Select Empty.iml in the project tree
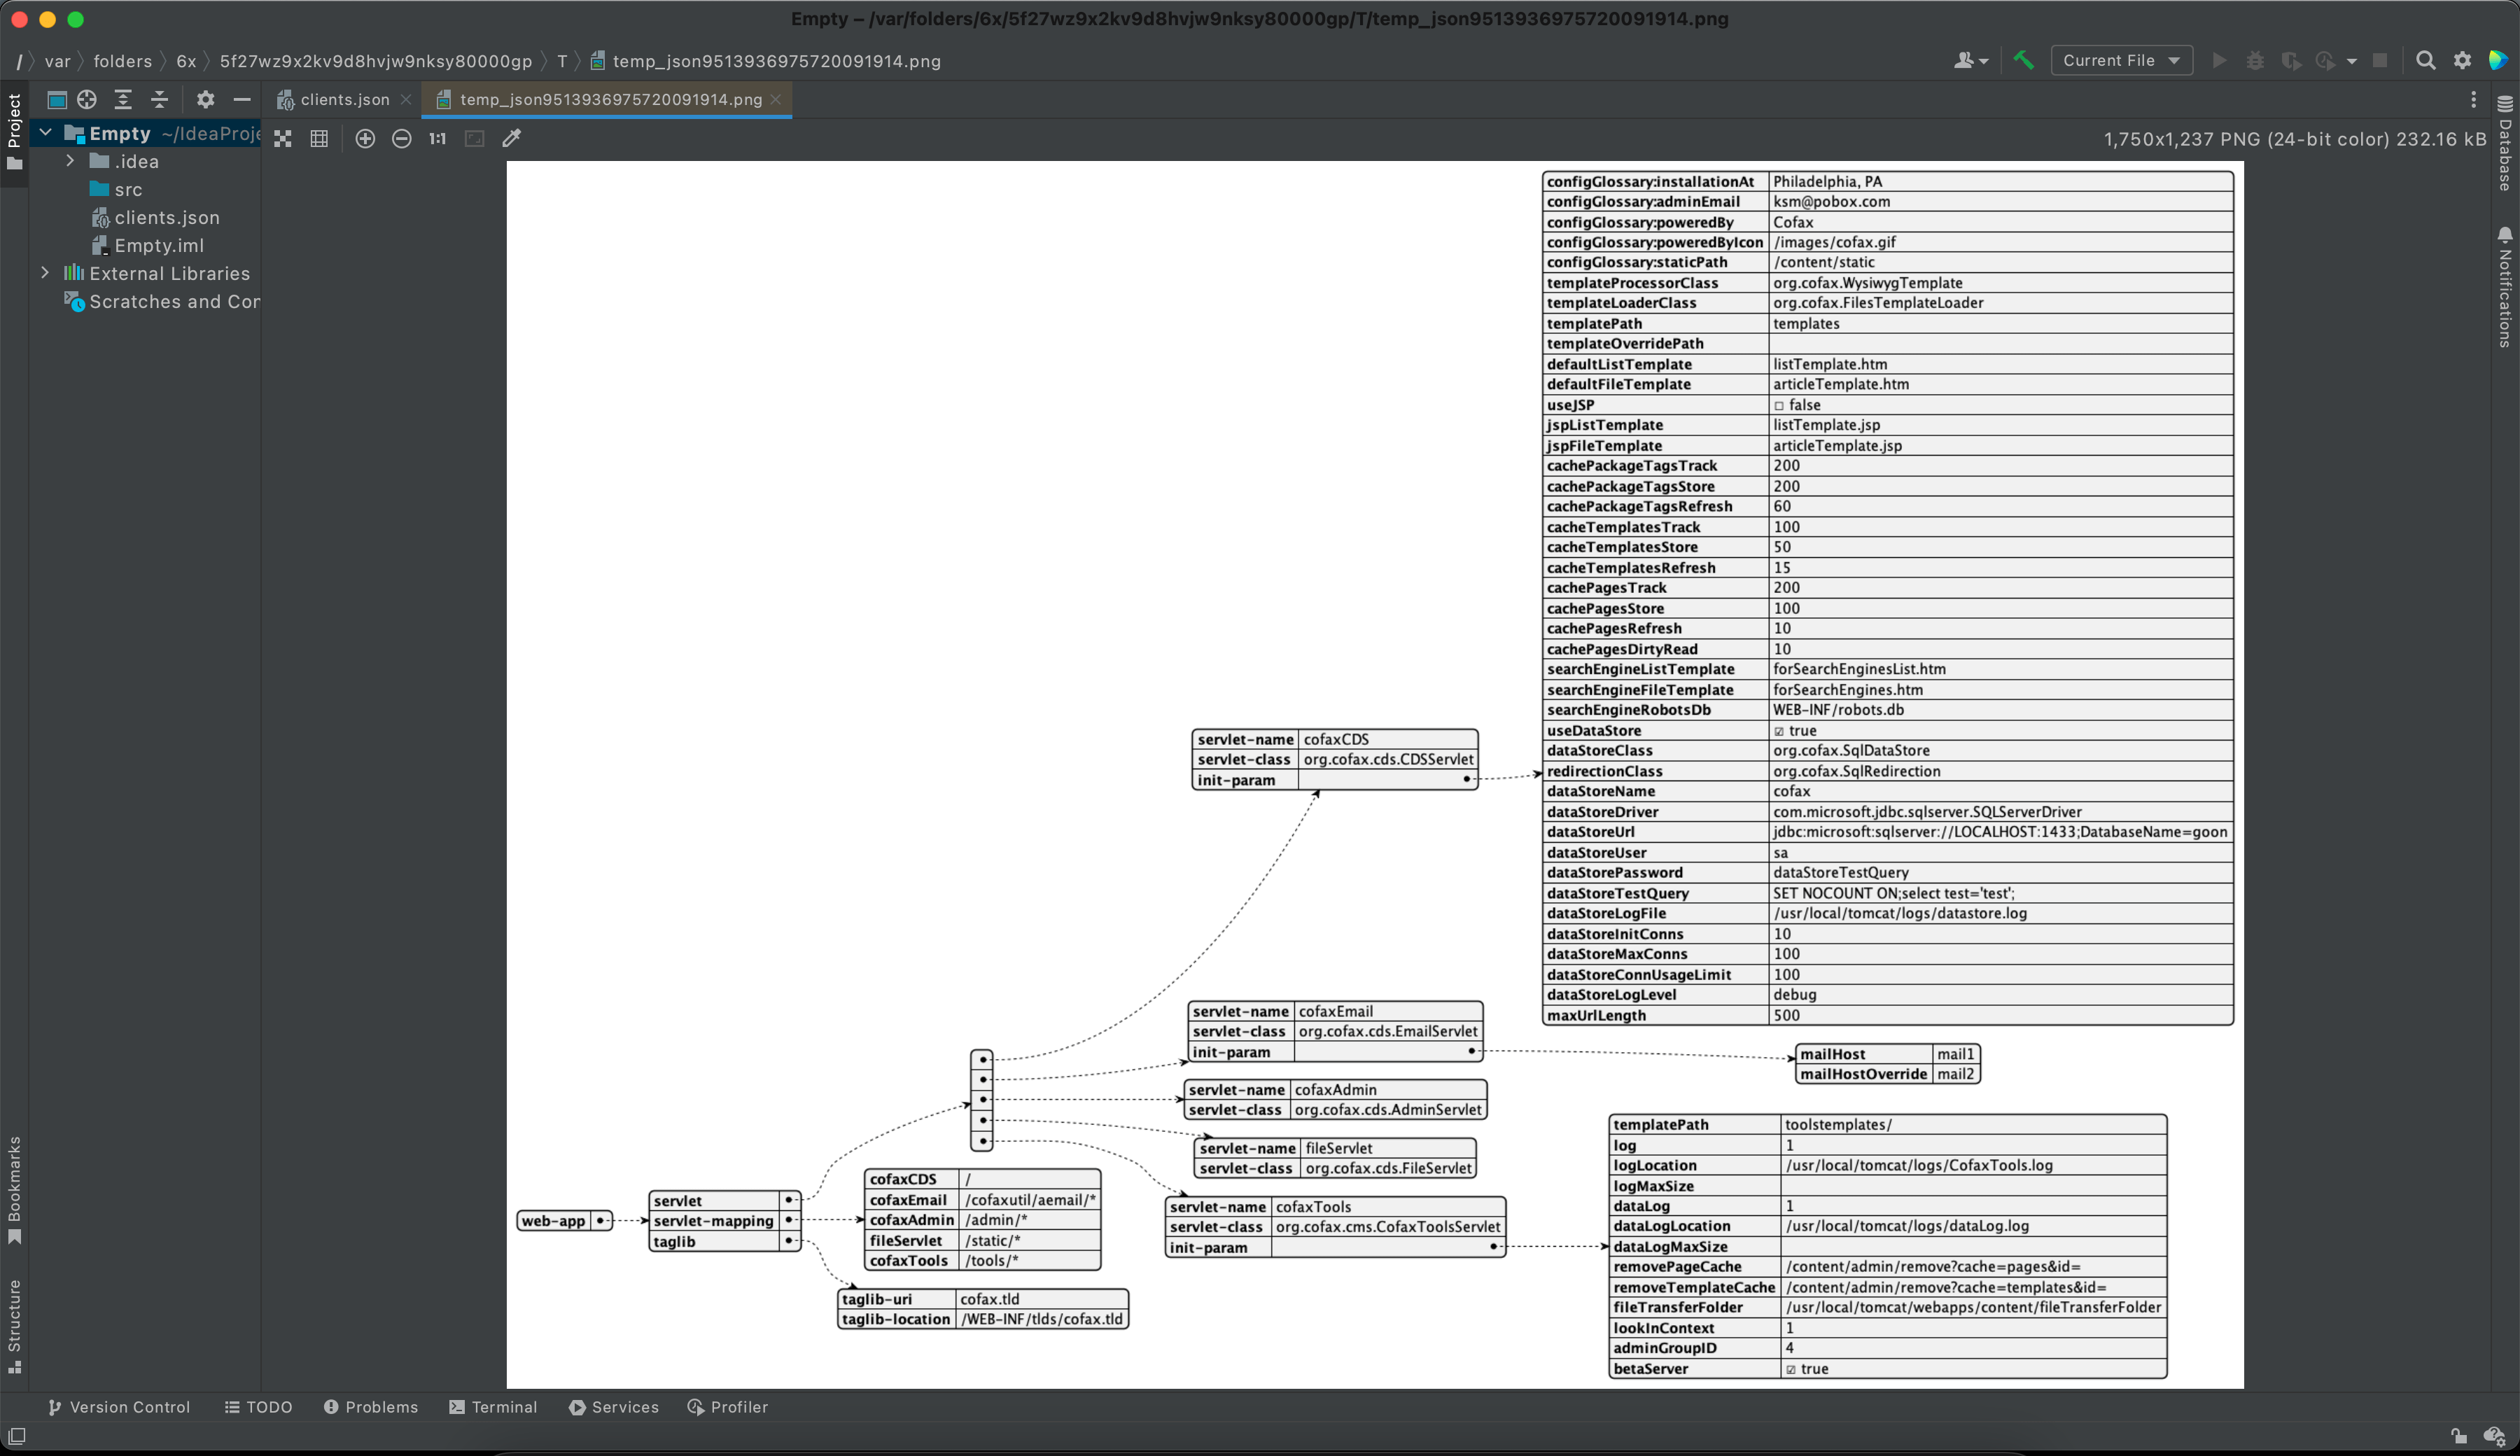This screenshot has width=2520, height=1456. click(159, 245)
